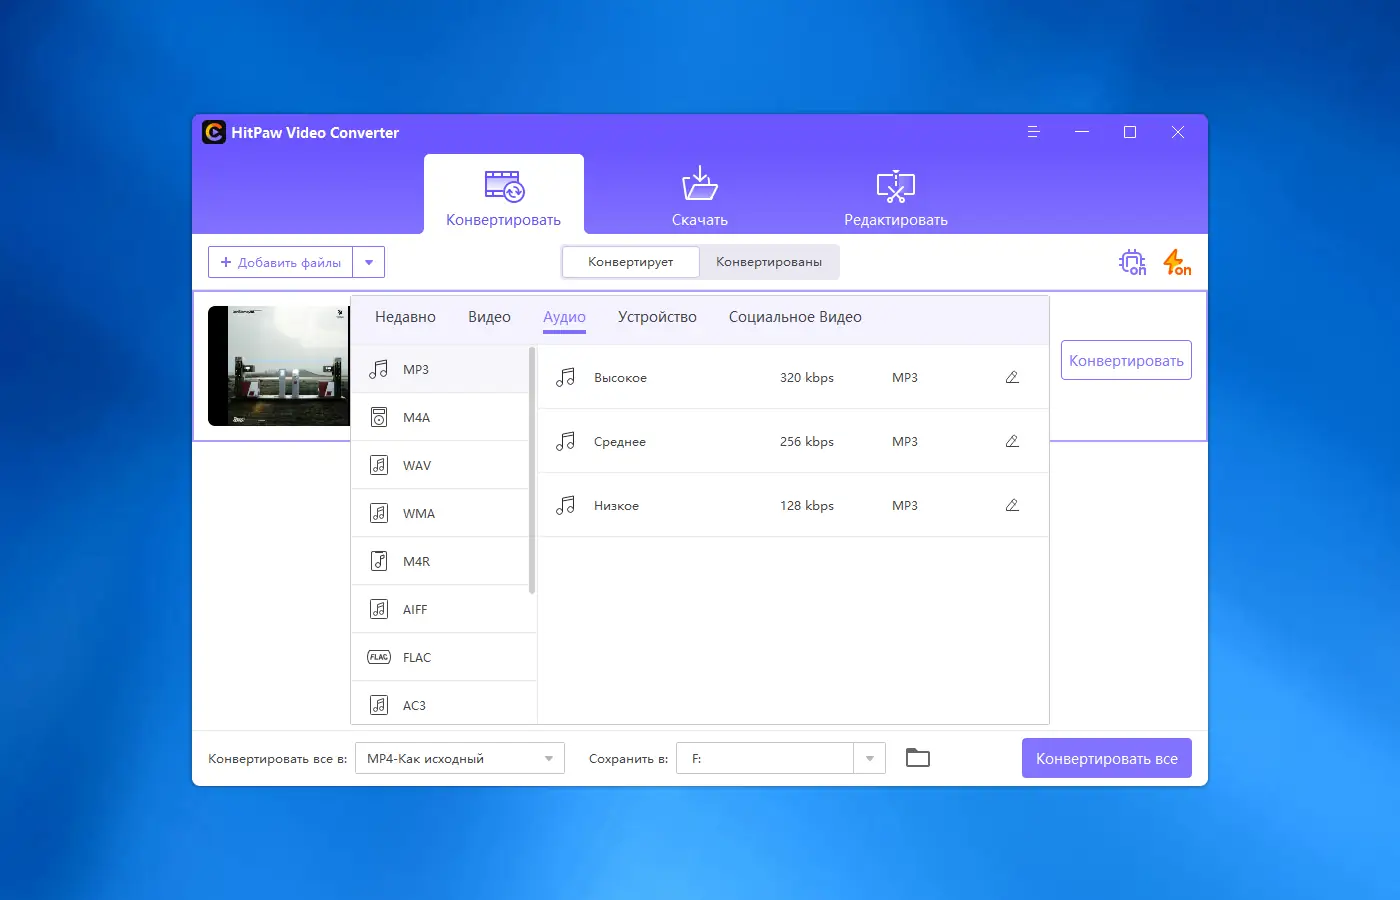The width and height of the screenshot is (1400, 900).
Task: Click the WAV format icon
Action: pos(379,465)
